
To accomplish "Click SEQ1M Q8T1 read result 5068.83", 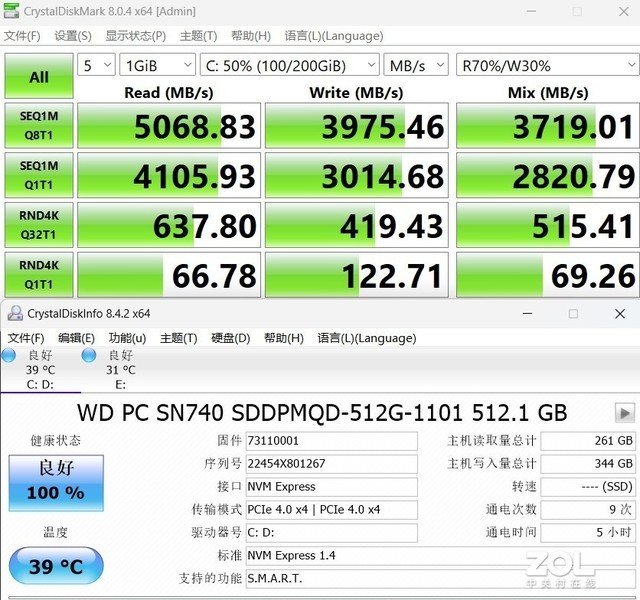I will (x=169, y=126).
